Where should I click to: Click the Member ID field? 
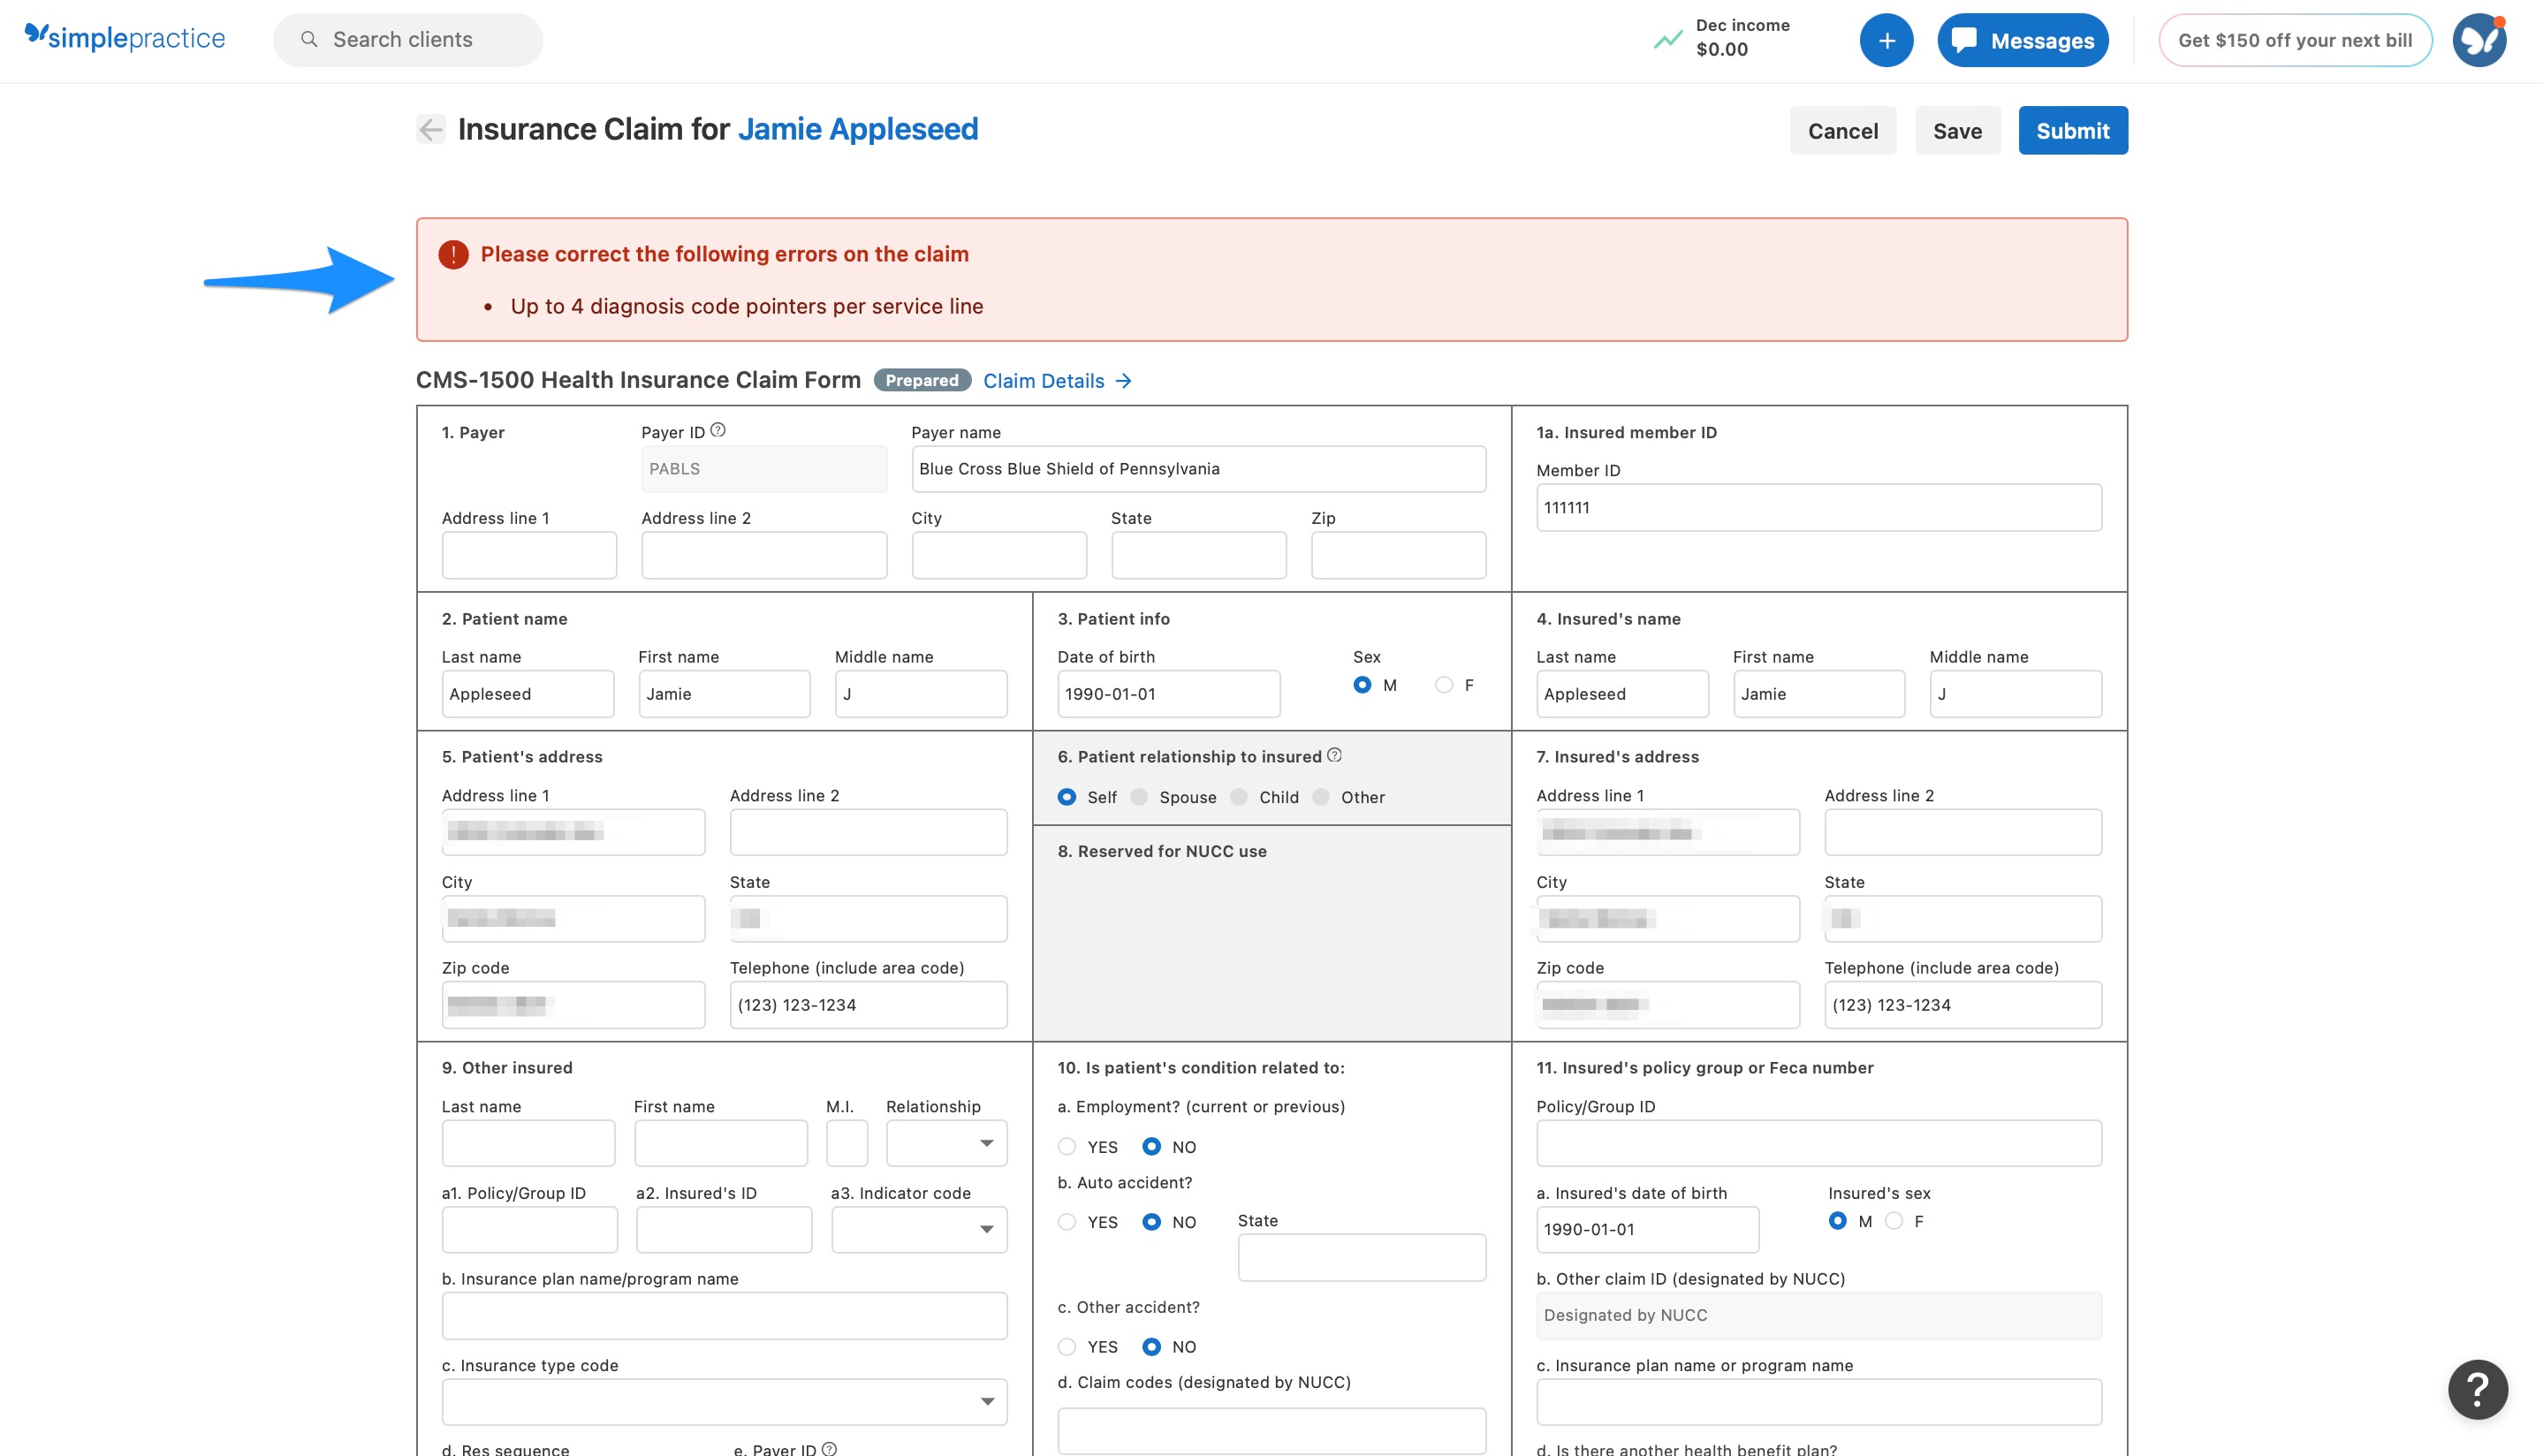point(1818,508)
